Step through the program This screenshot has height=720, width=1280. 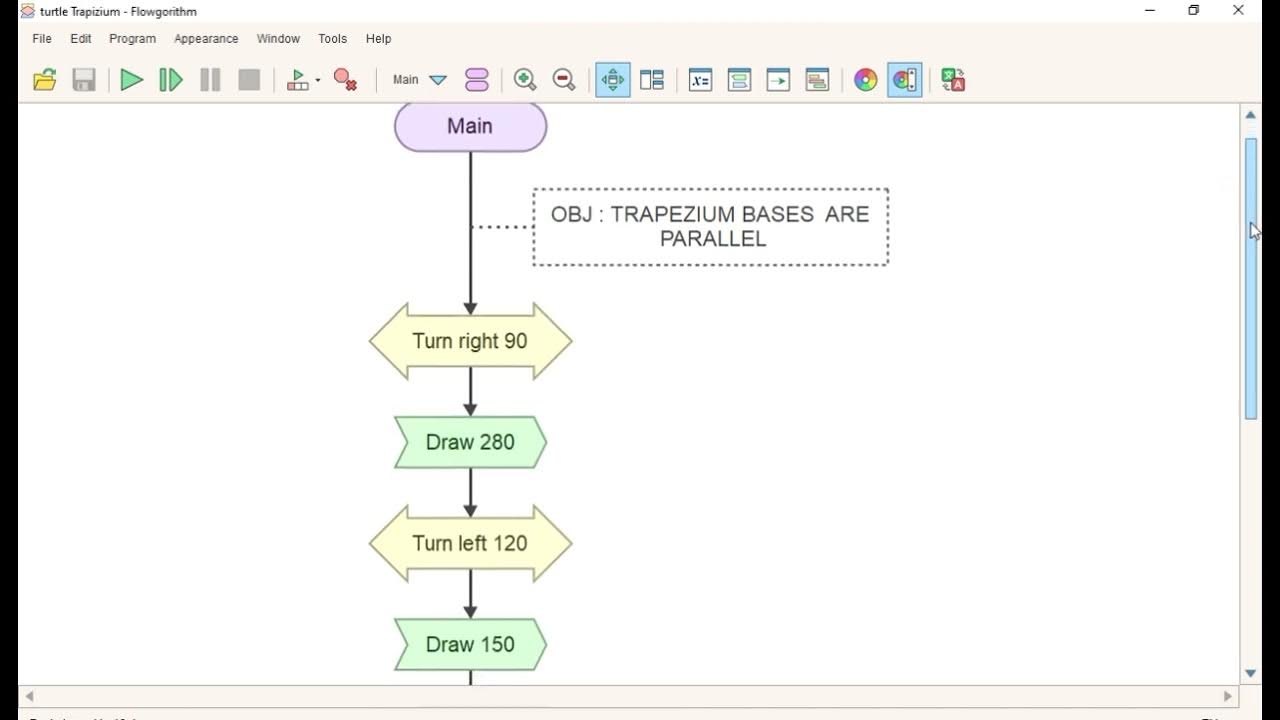(x=171, y=80)
